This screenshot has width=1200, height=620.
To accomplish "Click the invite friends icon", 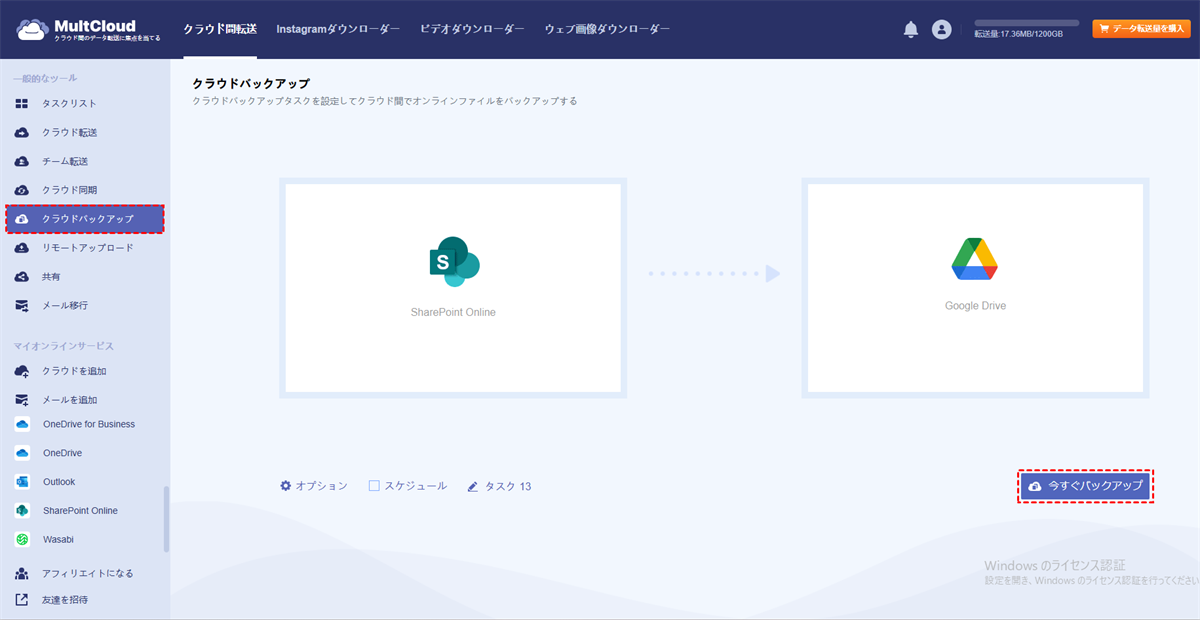I will point(22,600).
